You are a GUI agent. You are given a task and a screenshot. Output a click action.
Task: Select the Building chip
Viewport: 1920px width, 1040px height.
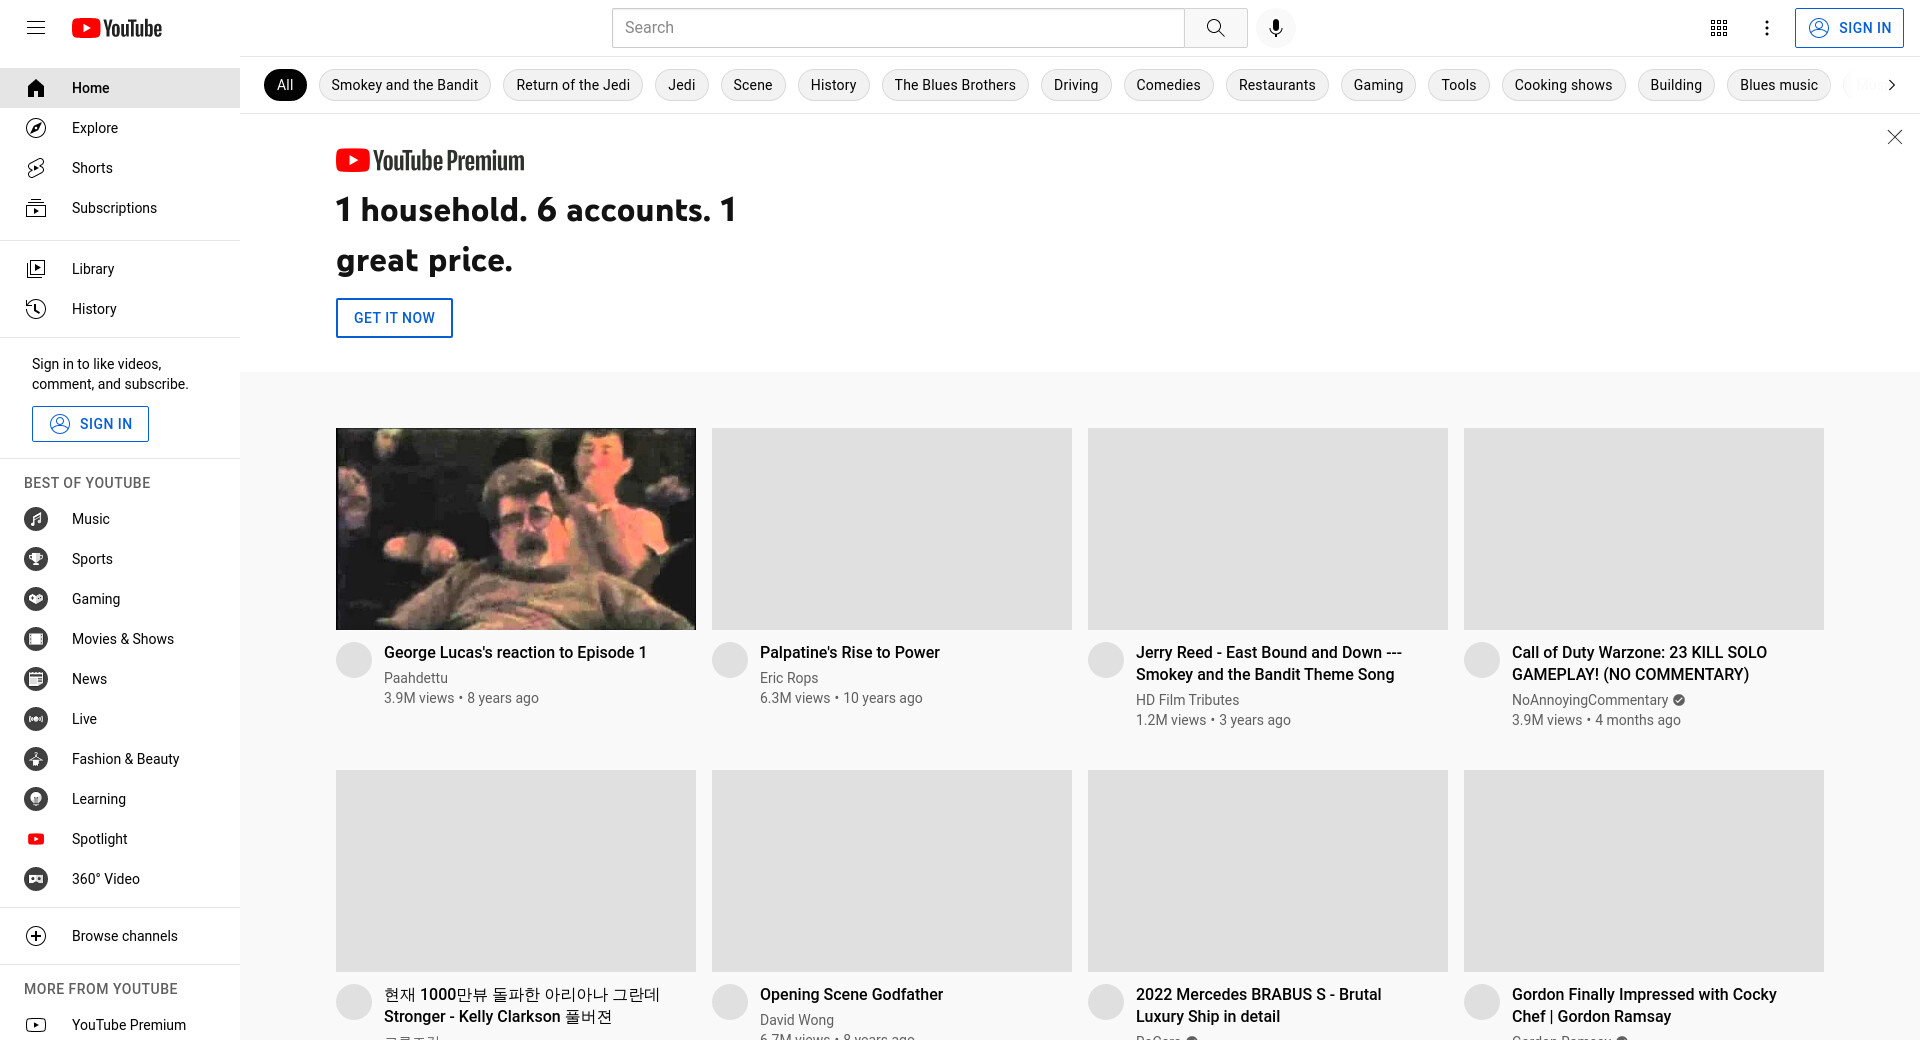click(1676, 85)
